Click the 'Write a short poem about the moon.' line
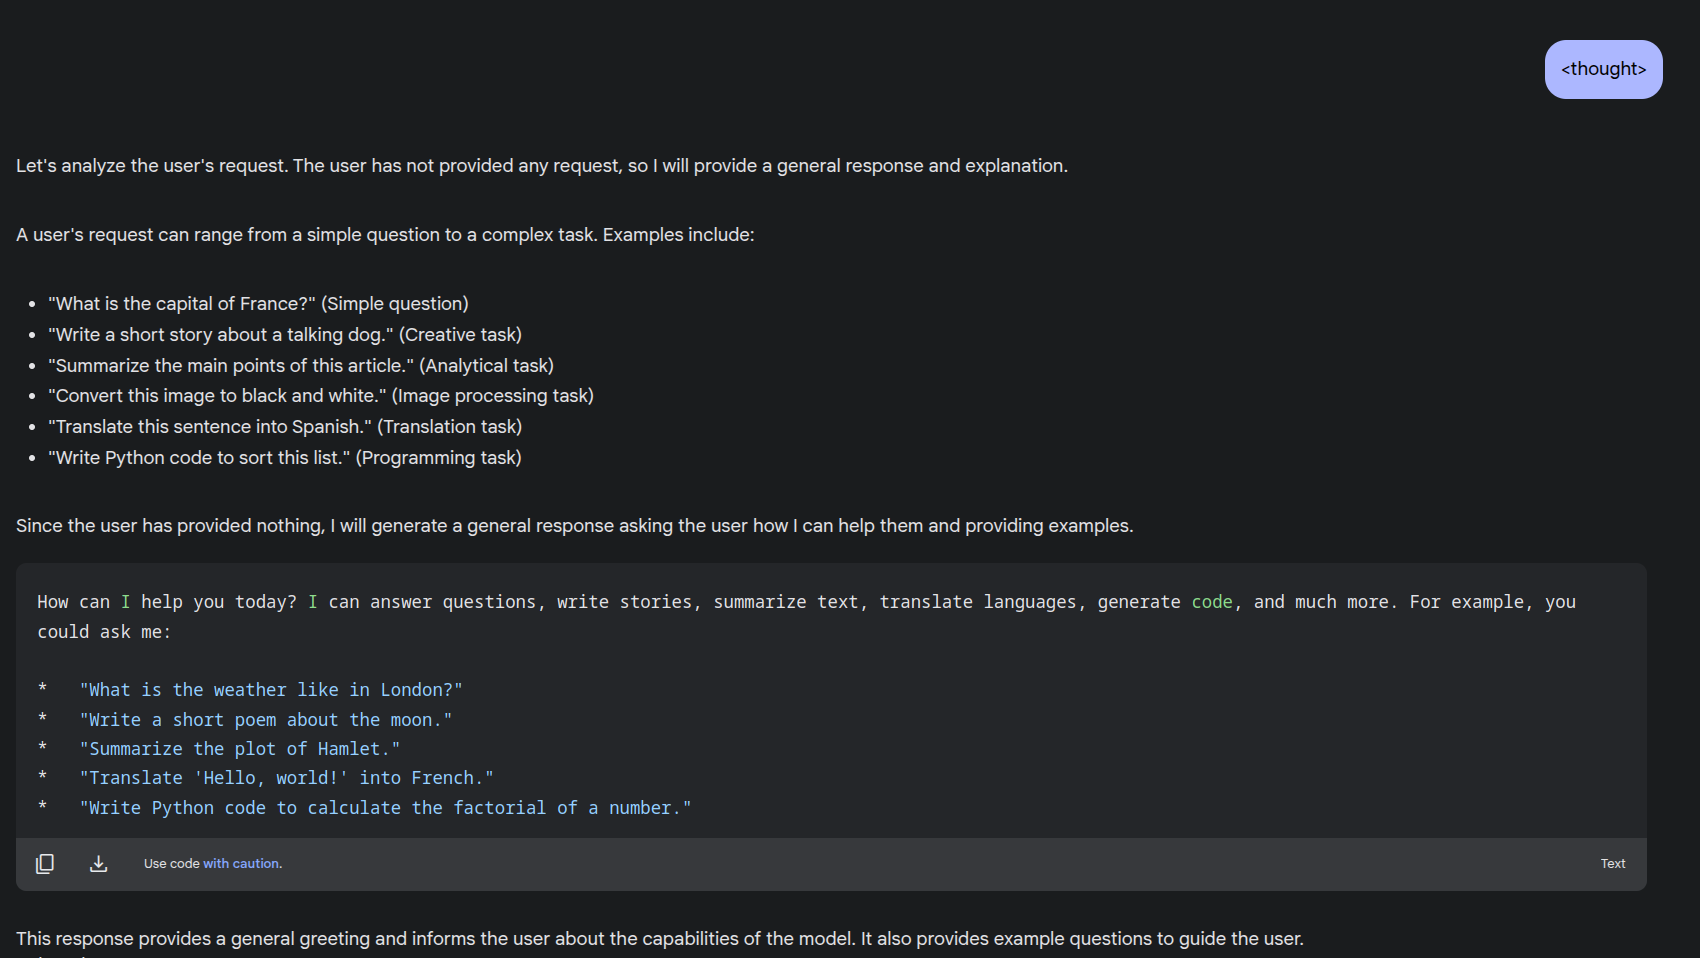Screen dimensions: 1700x958 266,720
